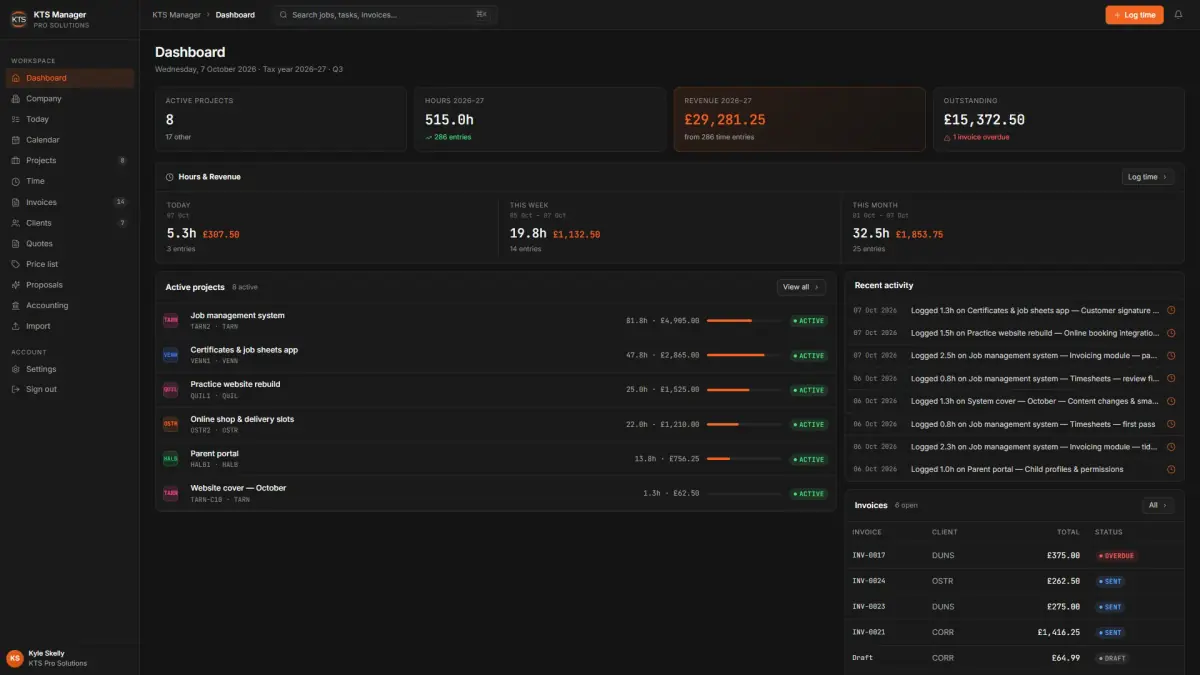Click the Import sidebar icon

click(16, 326)
